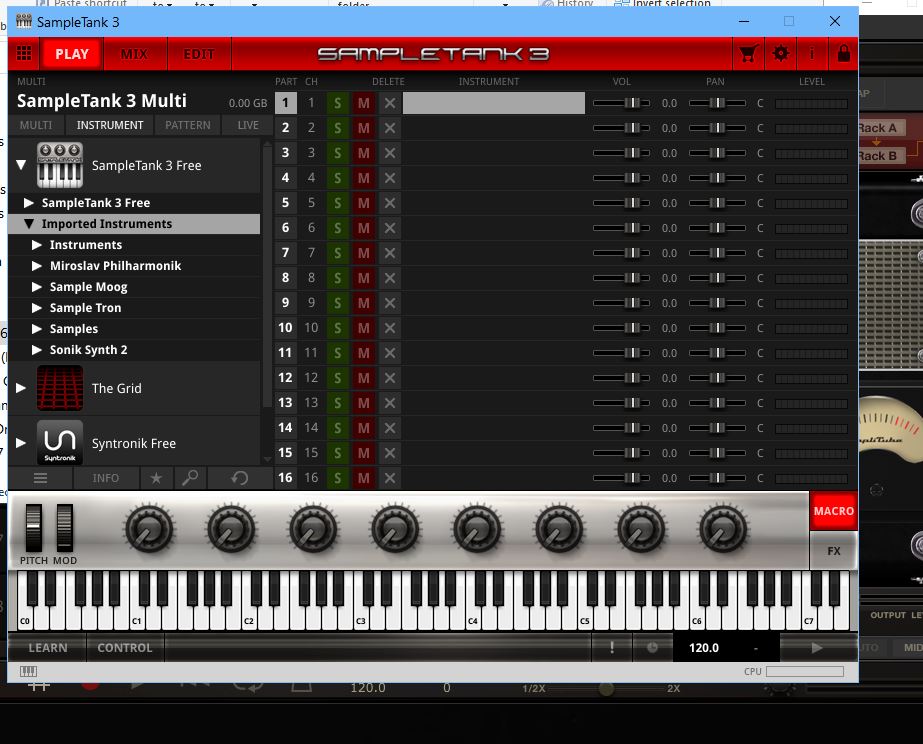The height and width of the screenshot is (744, 923).
Task: Mute part 10
Action: click(363, 328)
